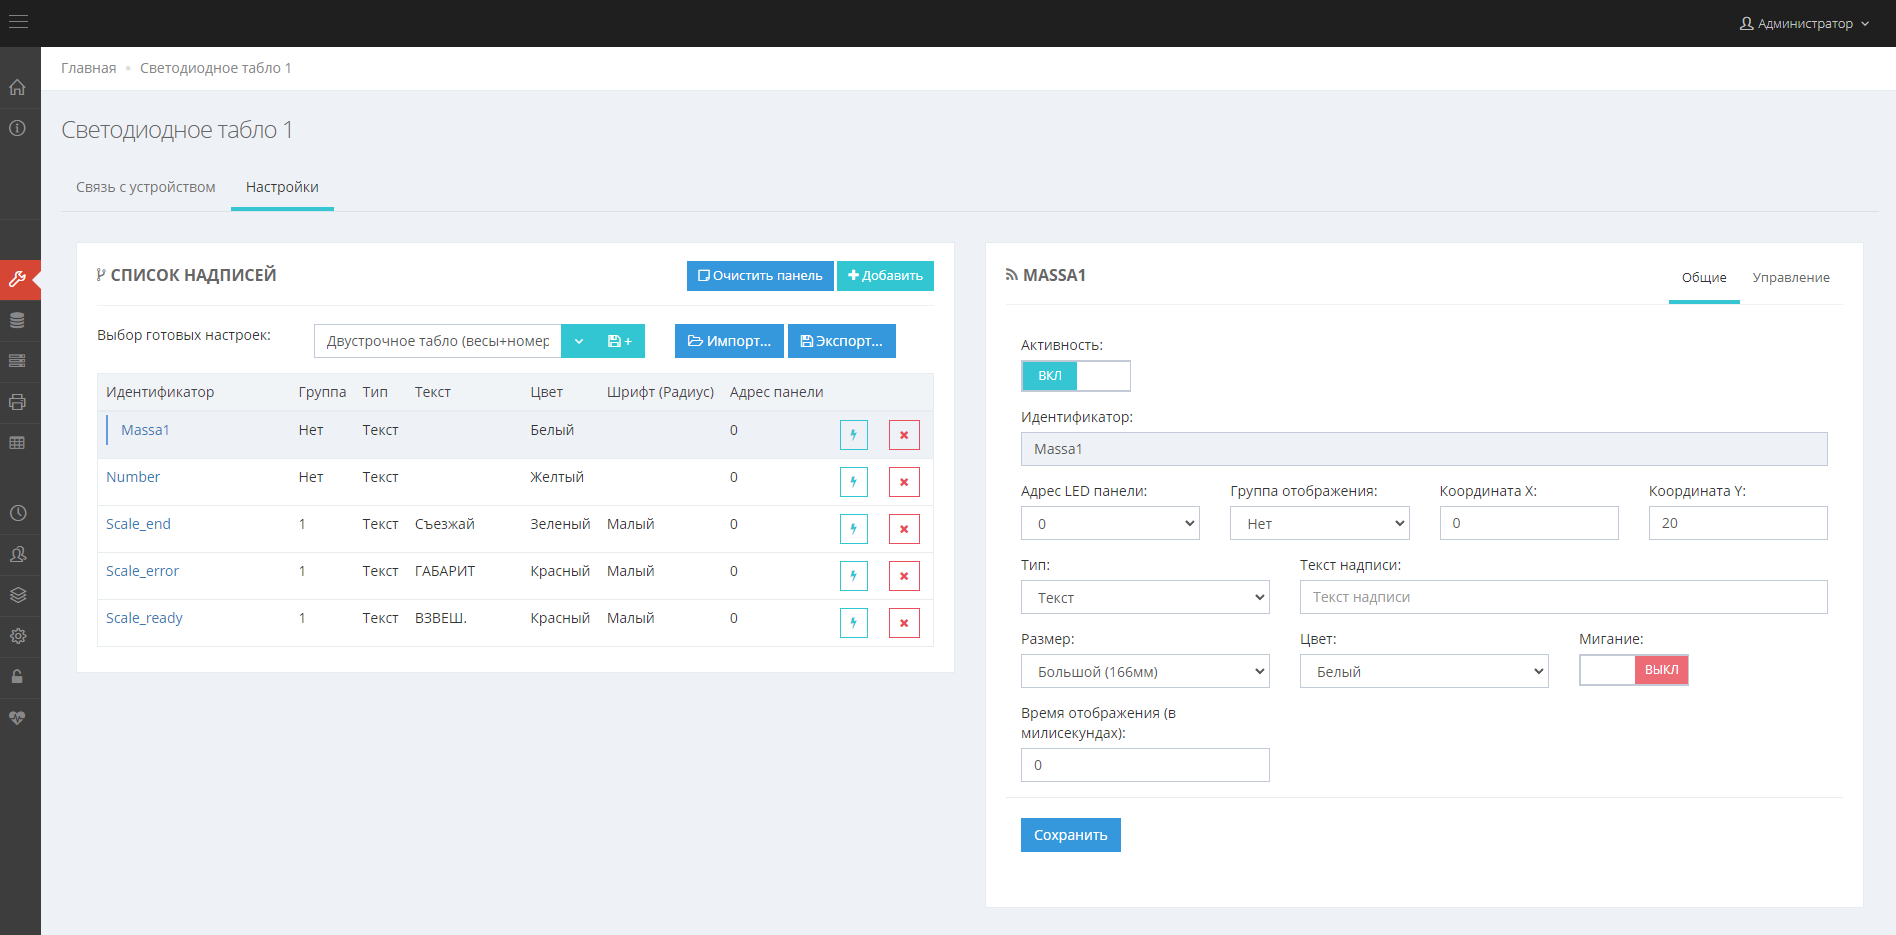Delete the Scale_error row with red X
This screenshot has width=1896, height=935.
pos(903,576)
